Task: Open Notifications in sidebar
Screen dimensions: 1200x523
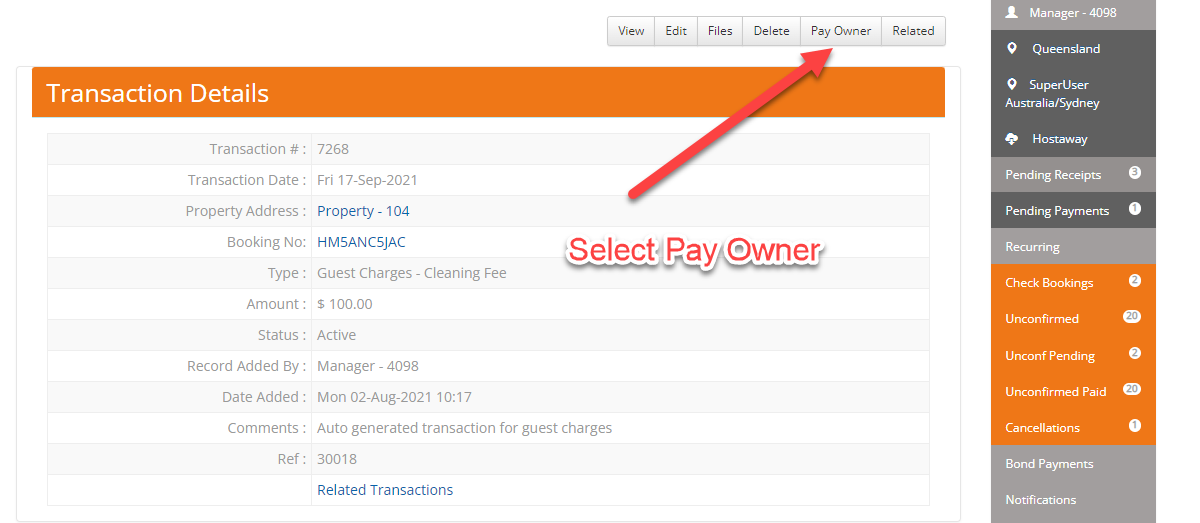Action: pyautogui.click(x=1073, y=500)
